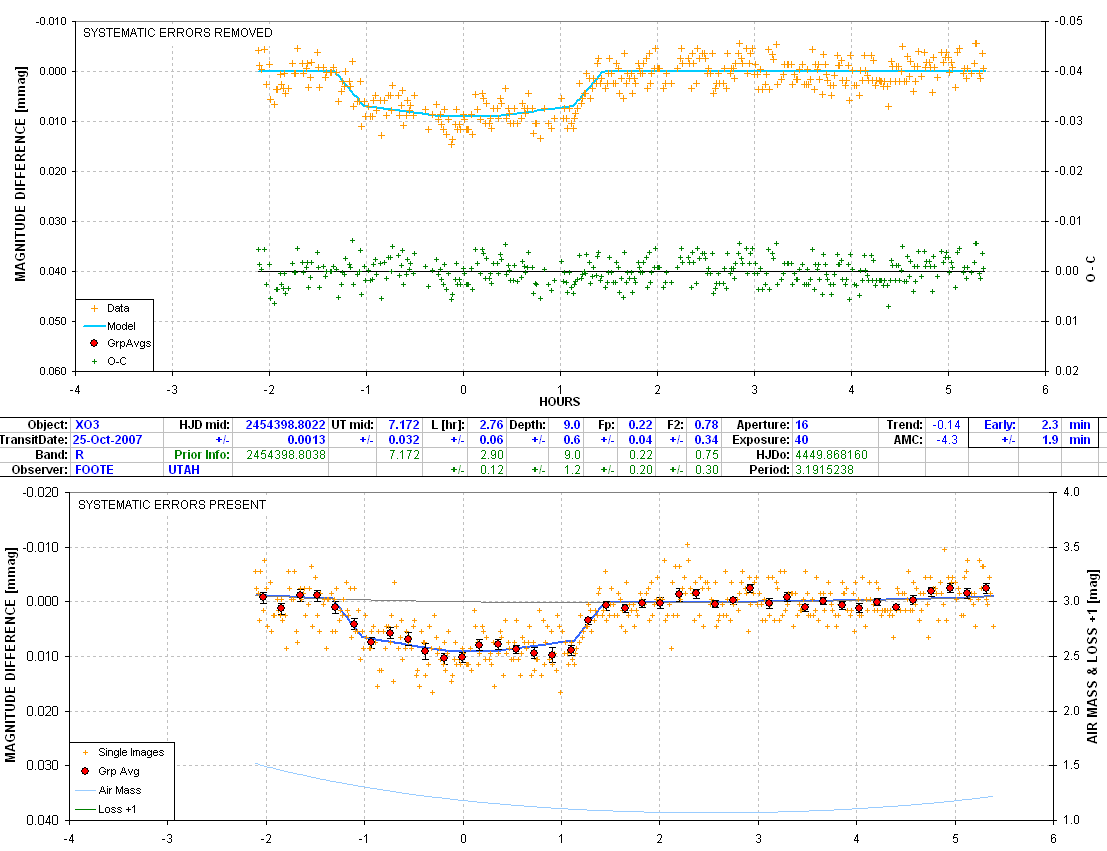
Task: Select the Exposure label cell
Action: click(x=760, y=439)
